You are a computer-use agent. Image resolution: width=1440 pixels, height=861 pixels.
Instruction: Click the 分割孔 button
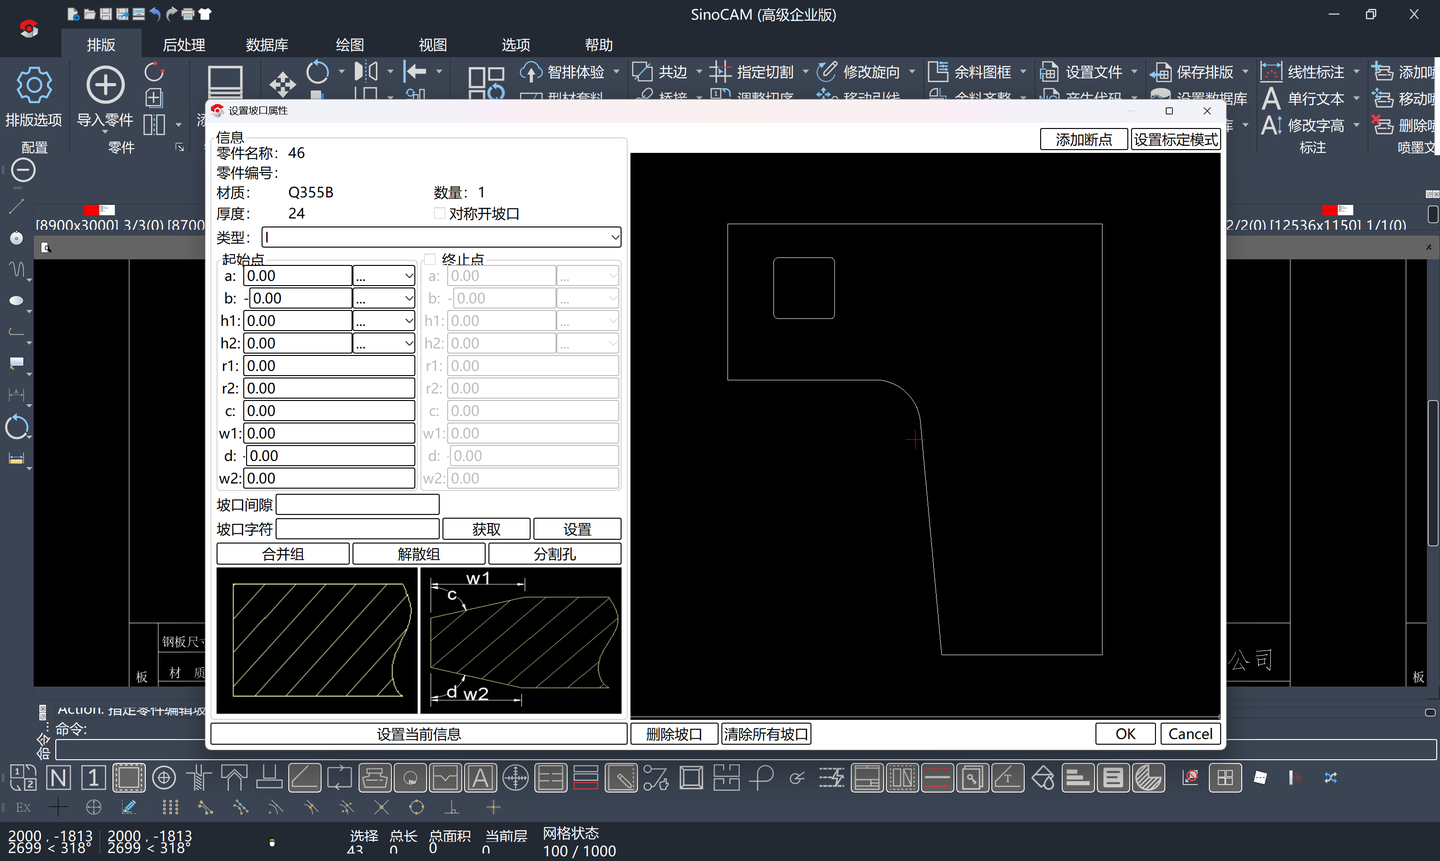pyautogui.click(x=555, y=554)
